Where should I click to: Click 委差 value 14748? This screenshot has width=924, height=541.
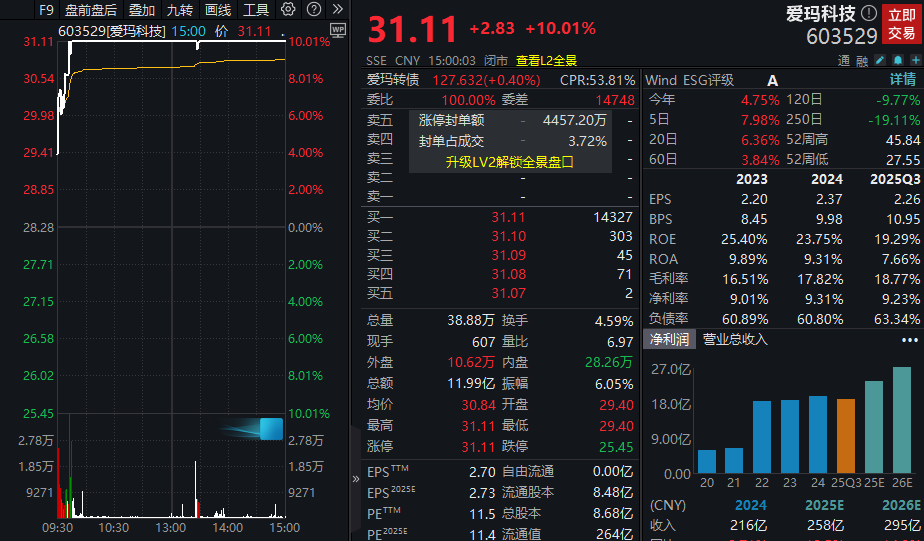[x=615, y=100]
